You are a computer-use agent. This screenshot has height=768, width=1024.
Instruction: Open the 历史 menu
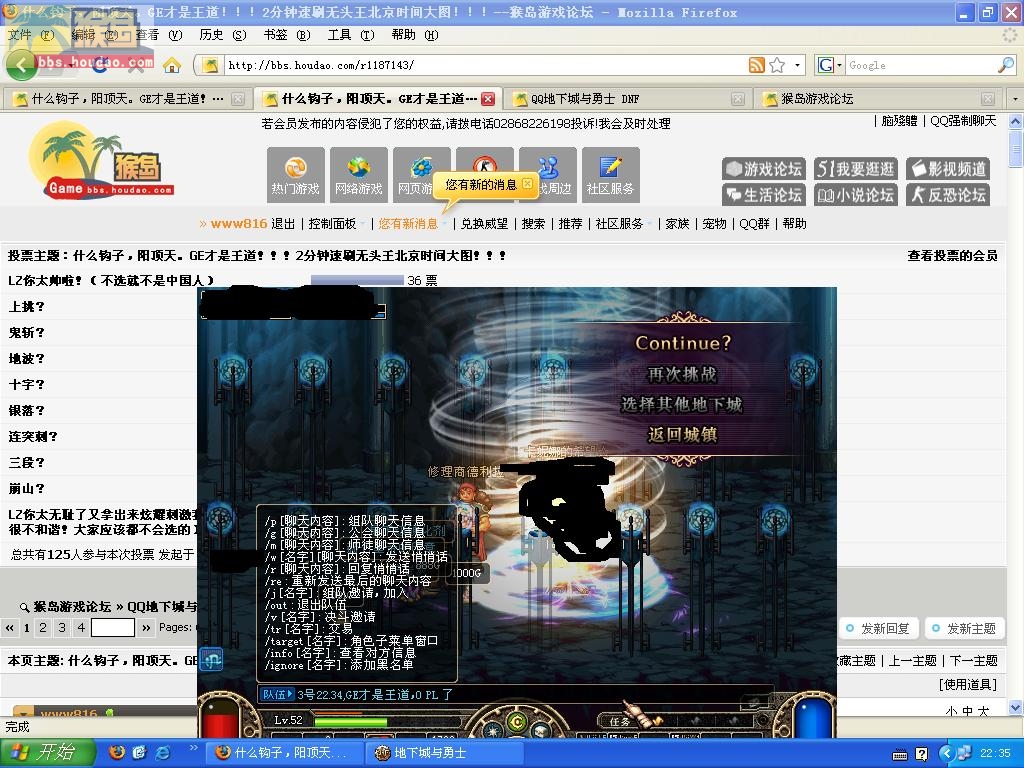tap(222, 35)
